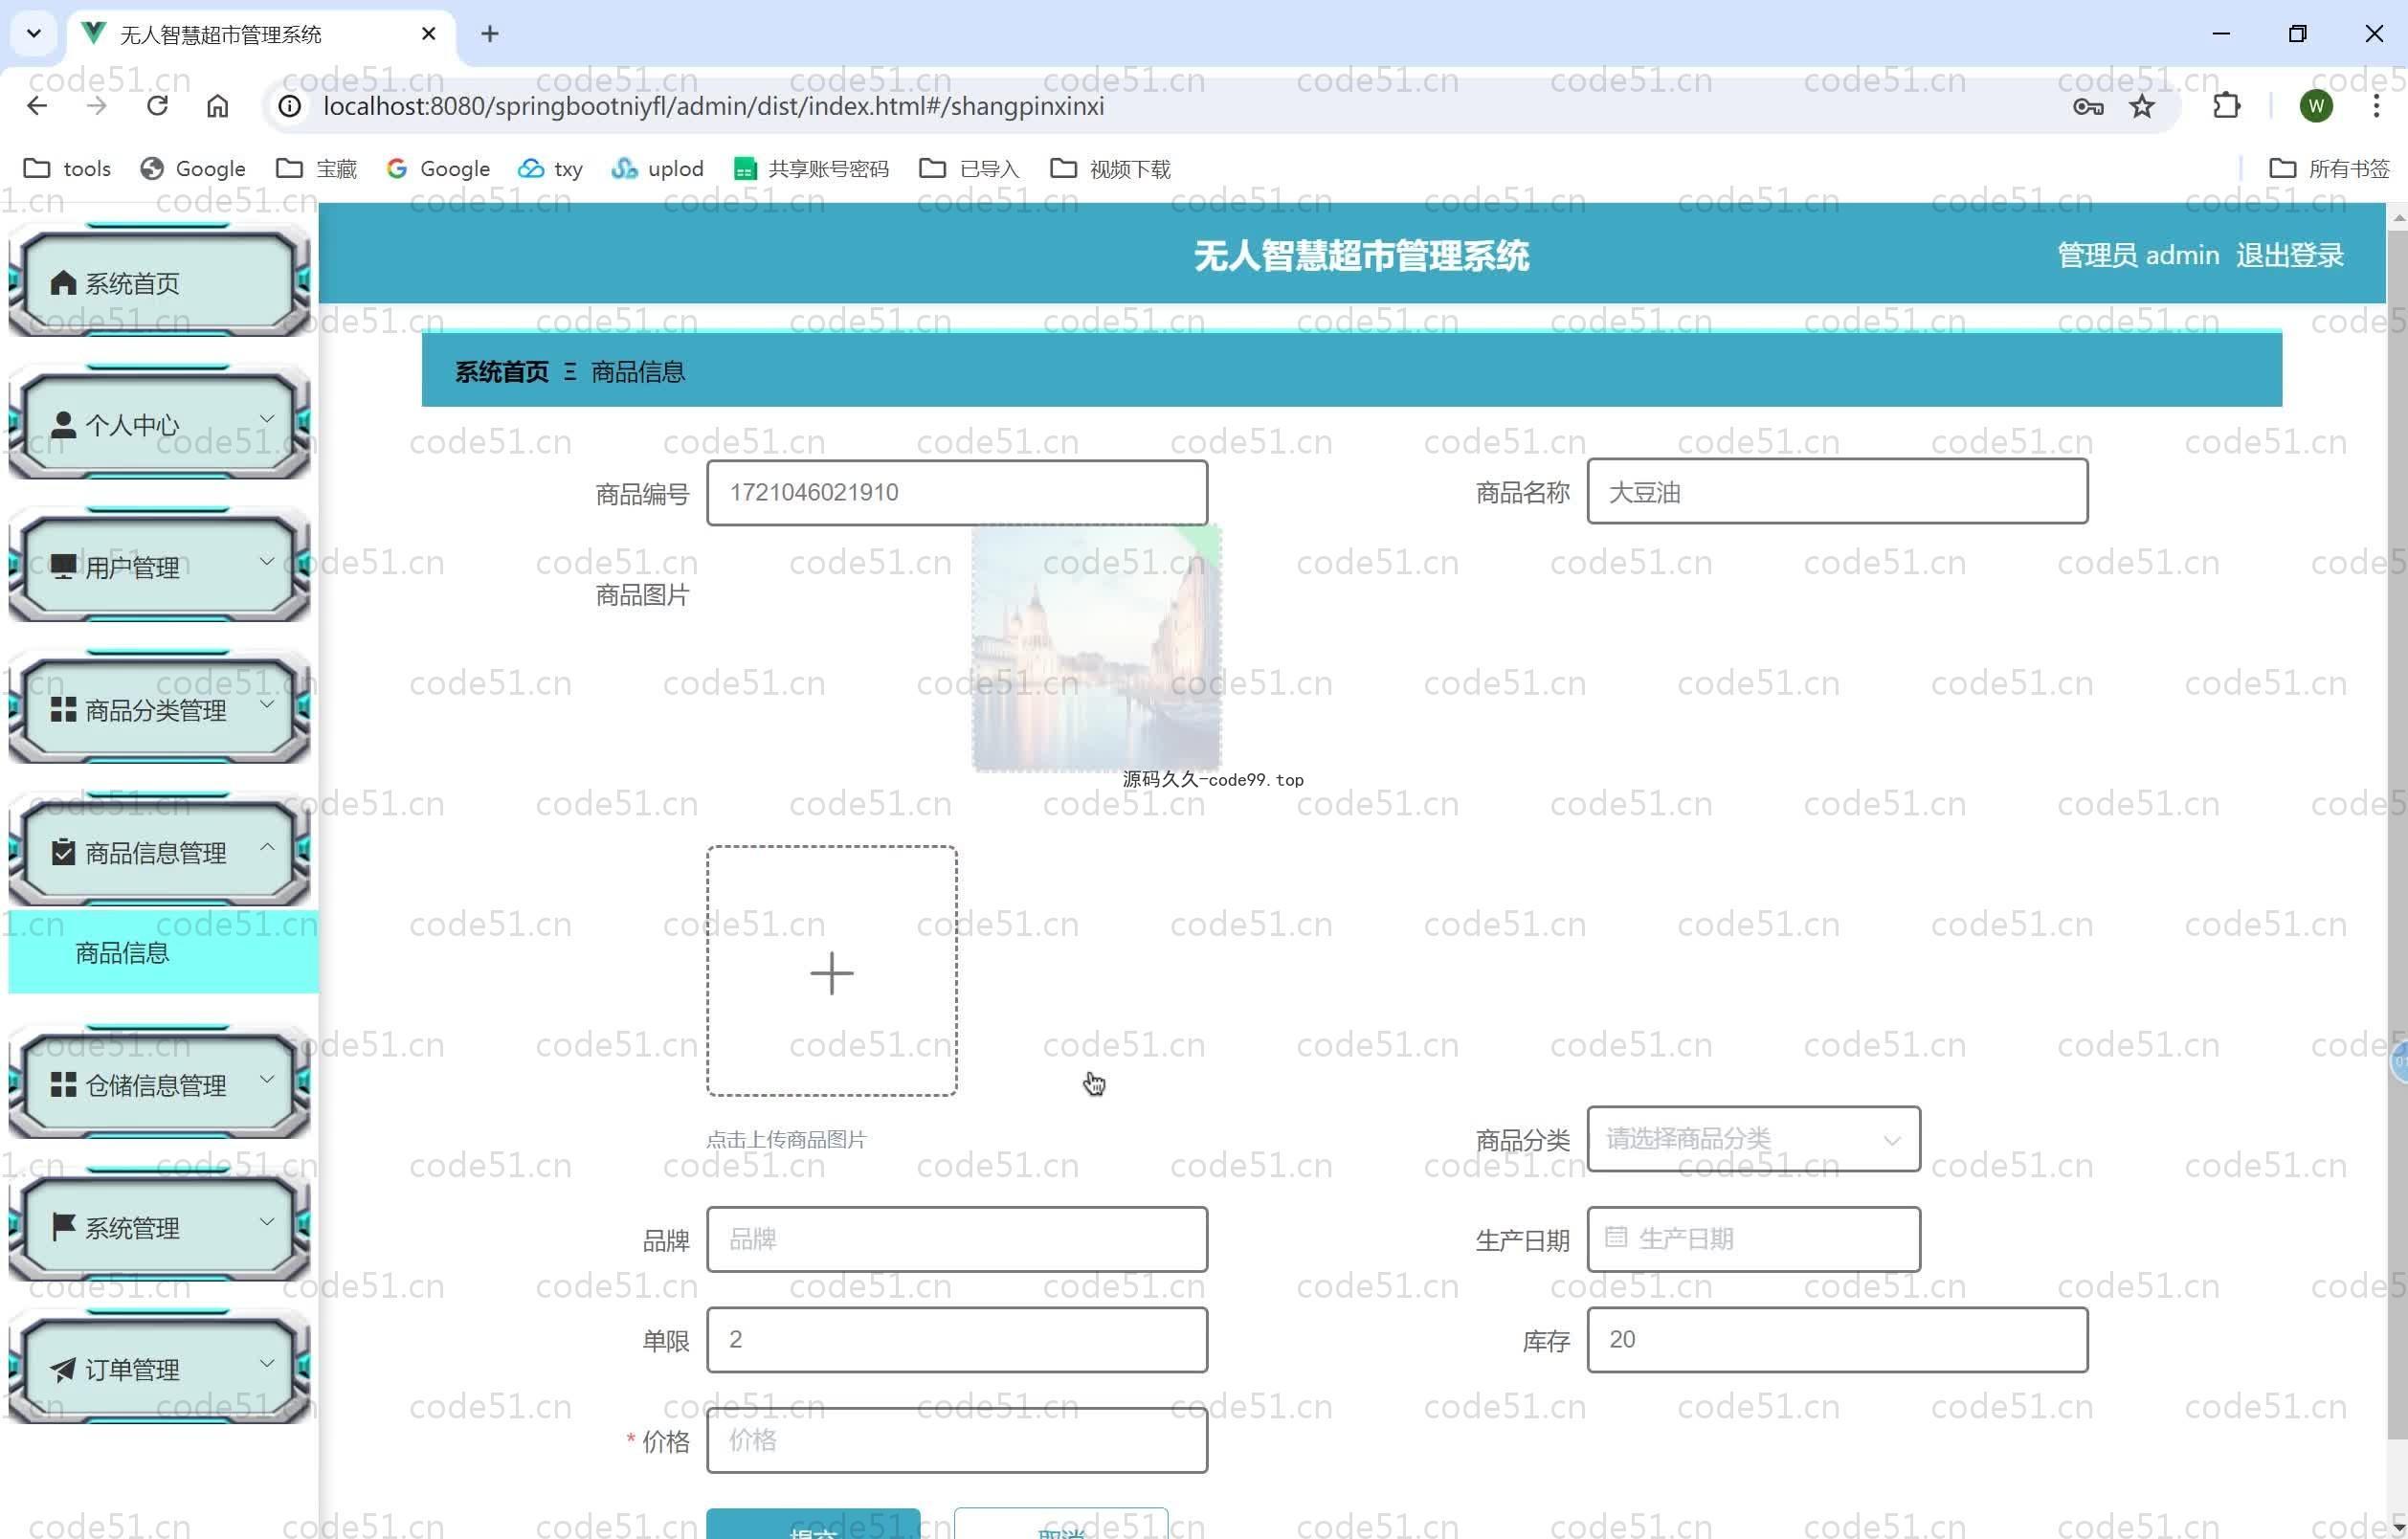Click the 价格 input field
Screen dimensions: 2408x1539
coord(957,1440)
